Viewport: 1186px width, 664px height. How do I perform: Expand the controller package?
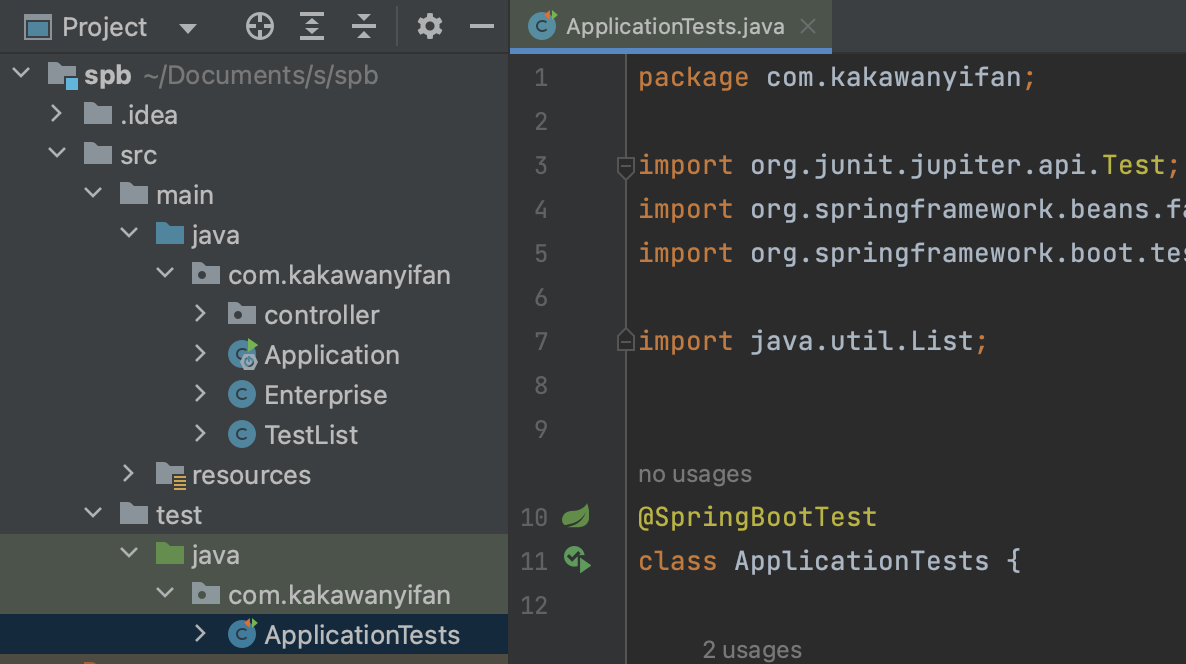[200, 315]
